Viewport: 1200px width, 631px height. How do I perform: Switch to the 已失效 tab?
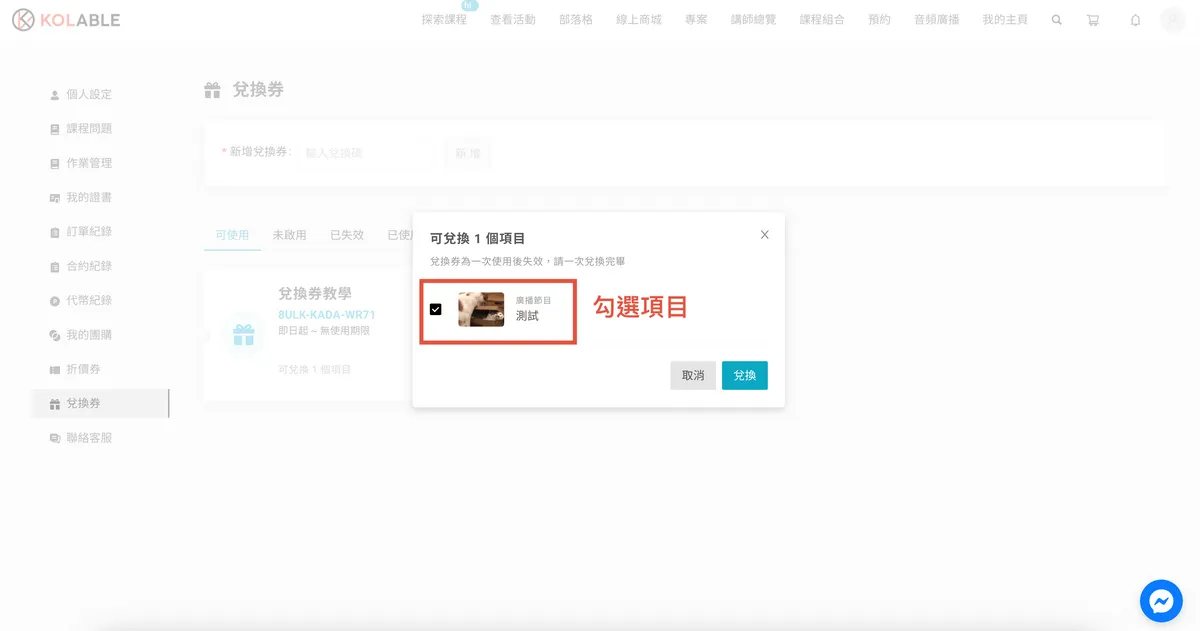[x=347, y=235]
